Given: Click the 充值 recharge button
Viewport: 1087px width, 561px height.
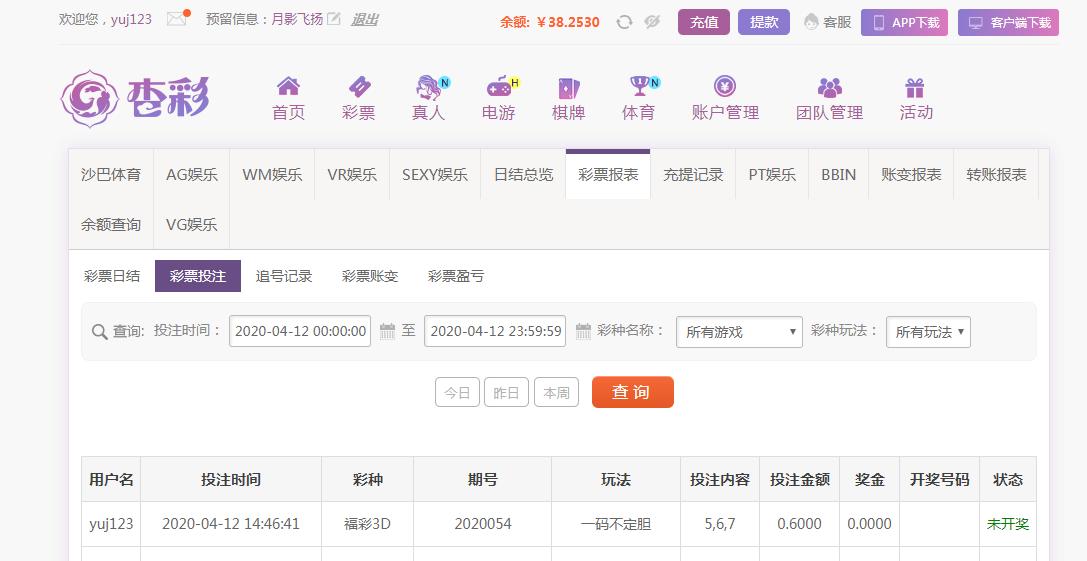Looking at the screenshot, I should coord(704,22).
